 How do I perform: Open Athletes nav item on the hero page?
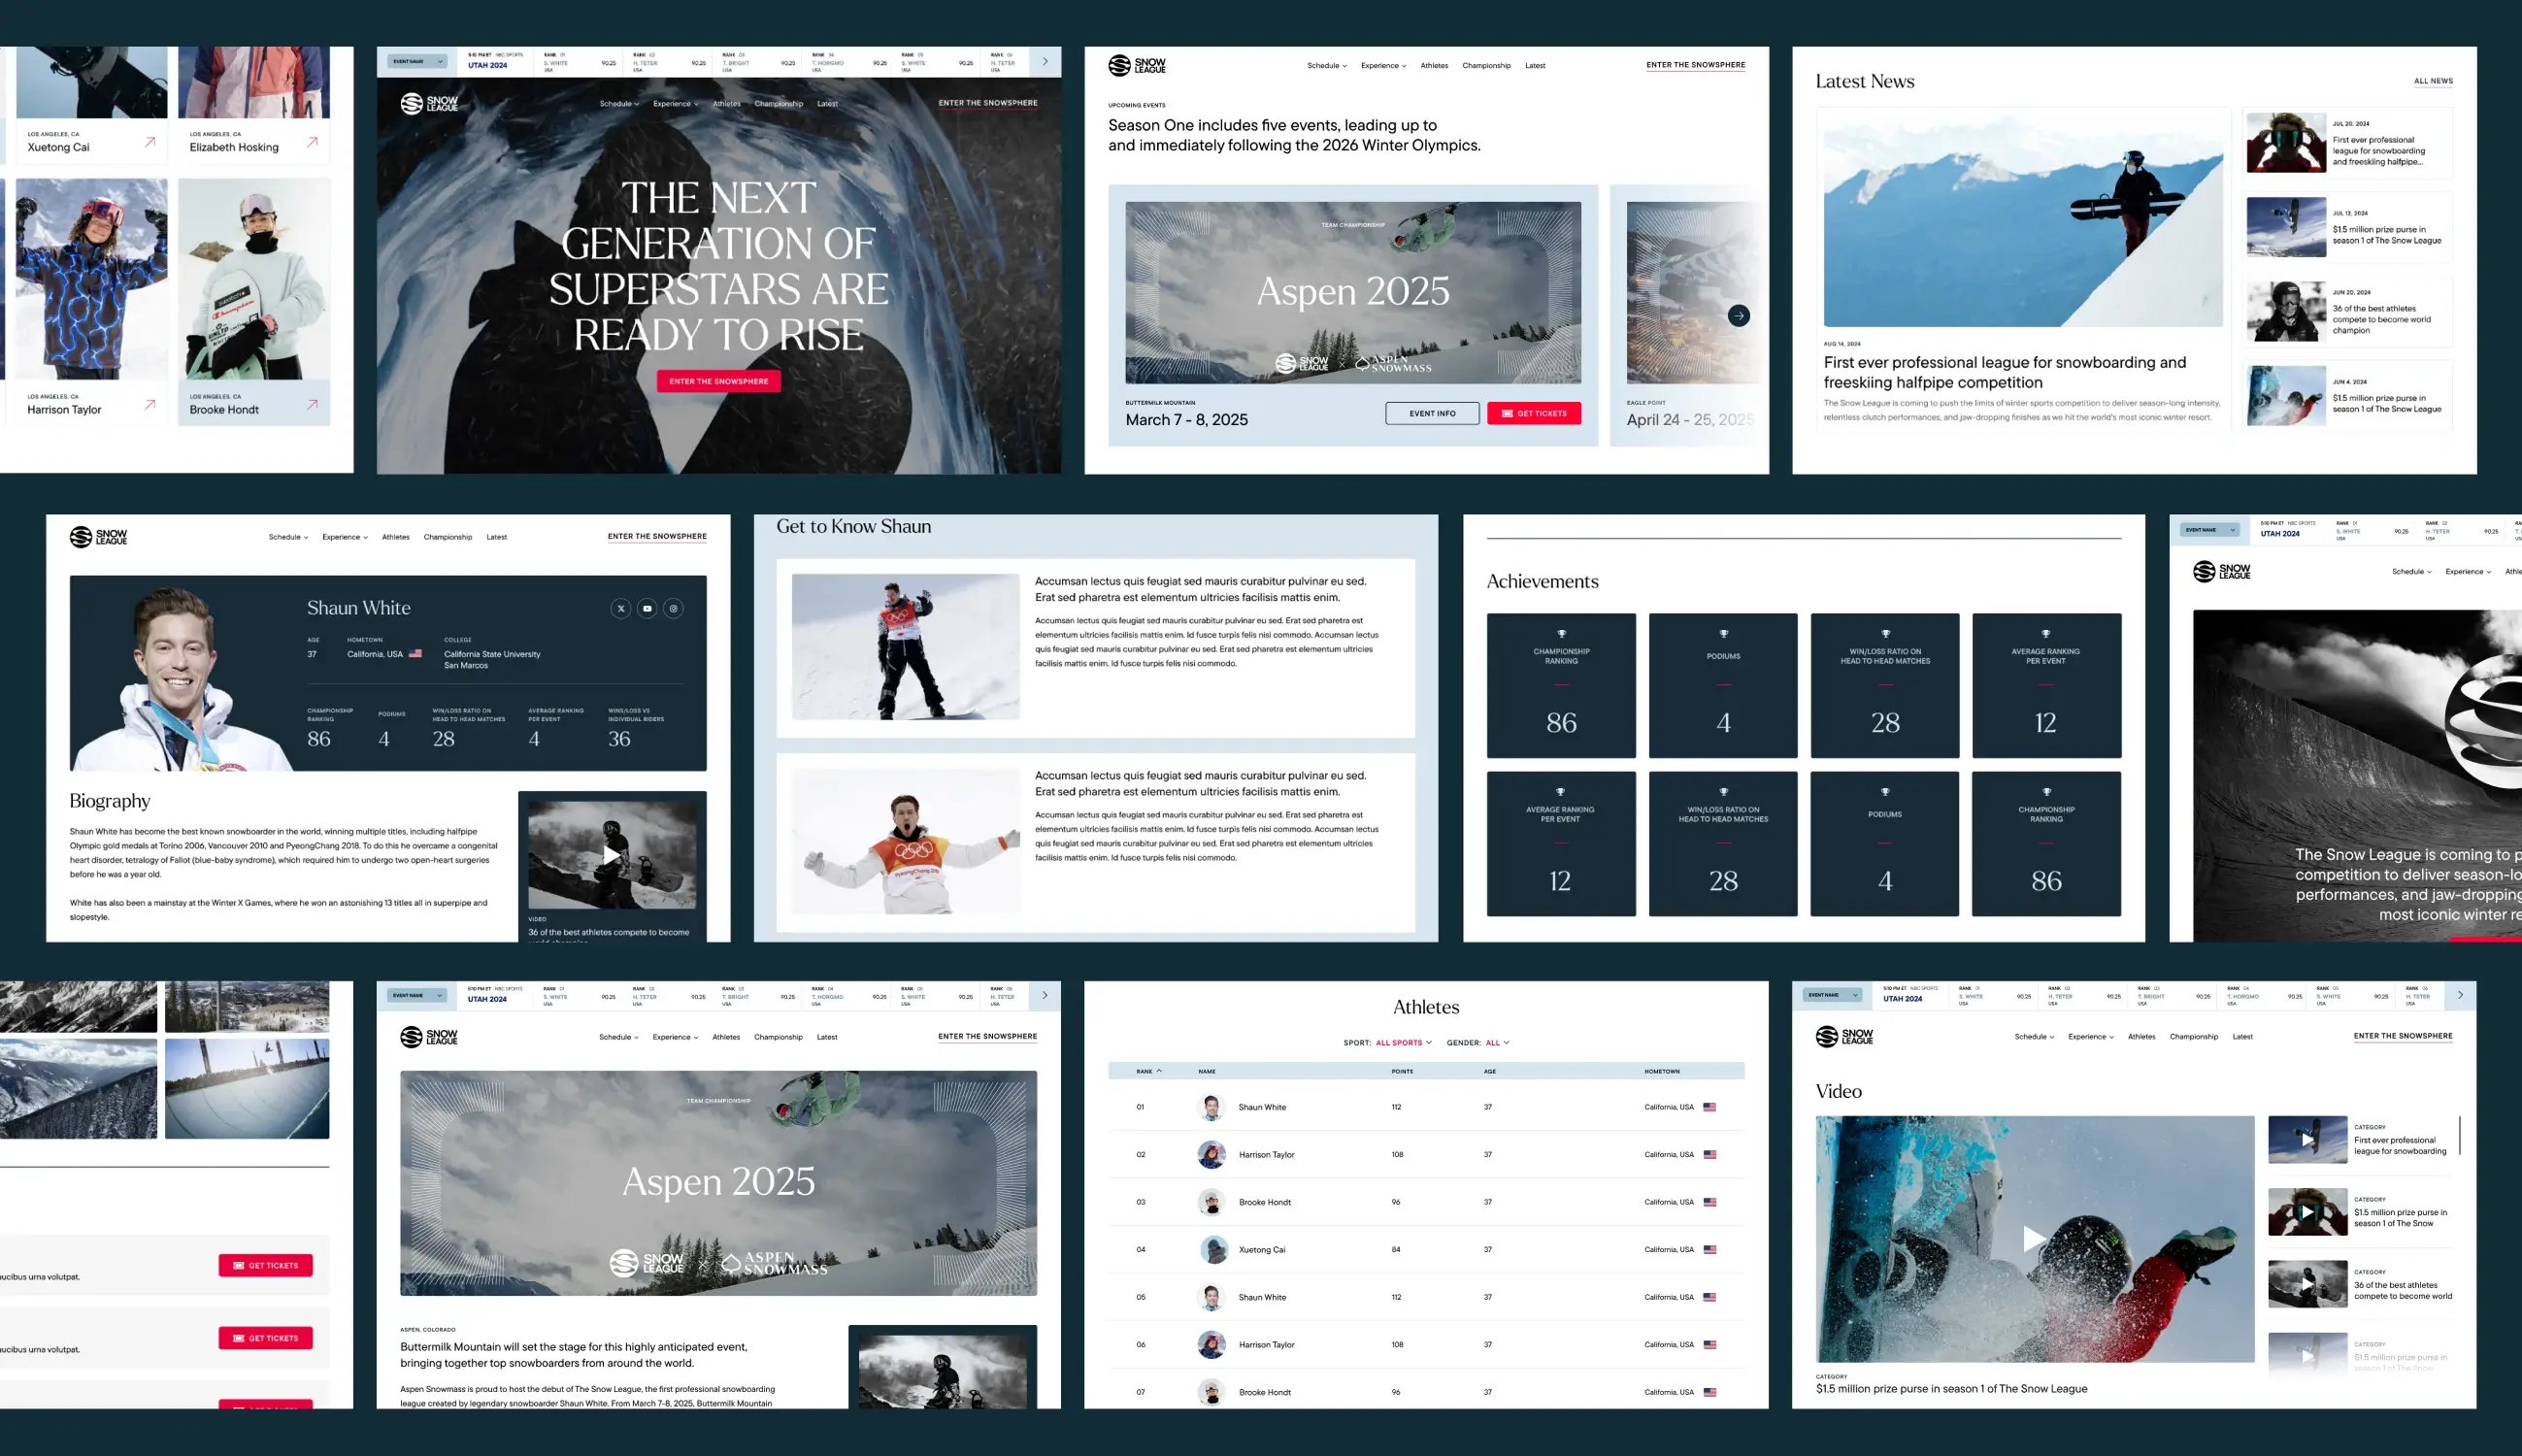click(x=727, y=104)
